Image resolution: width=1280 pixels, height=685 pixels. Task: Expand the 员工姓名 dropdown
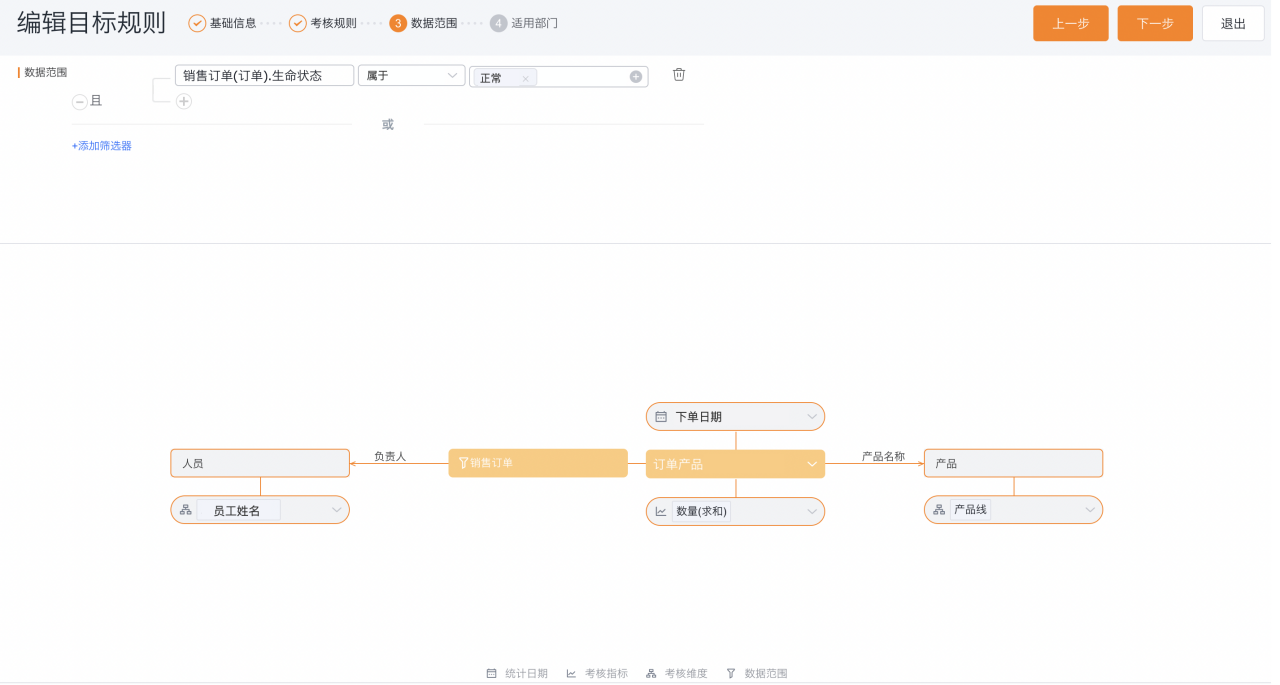pos(337,510)
